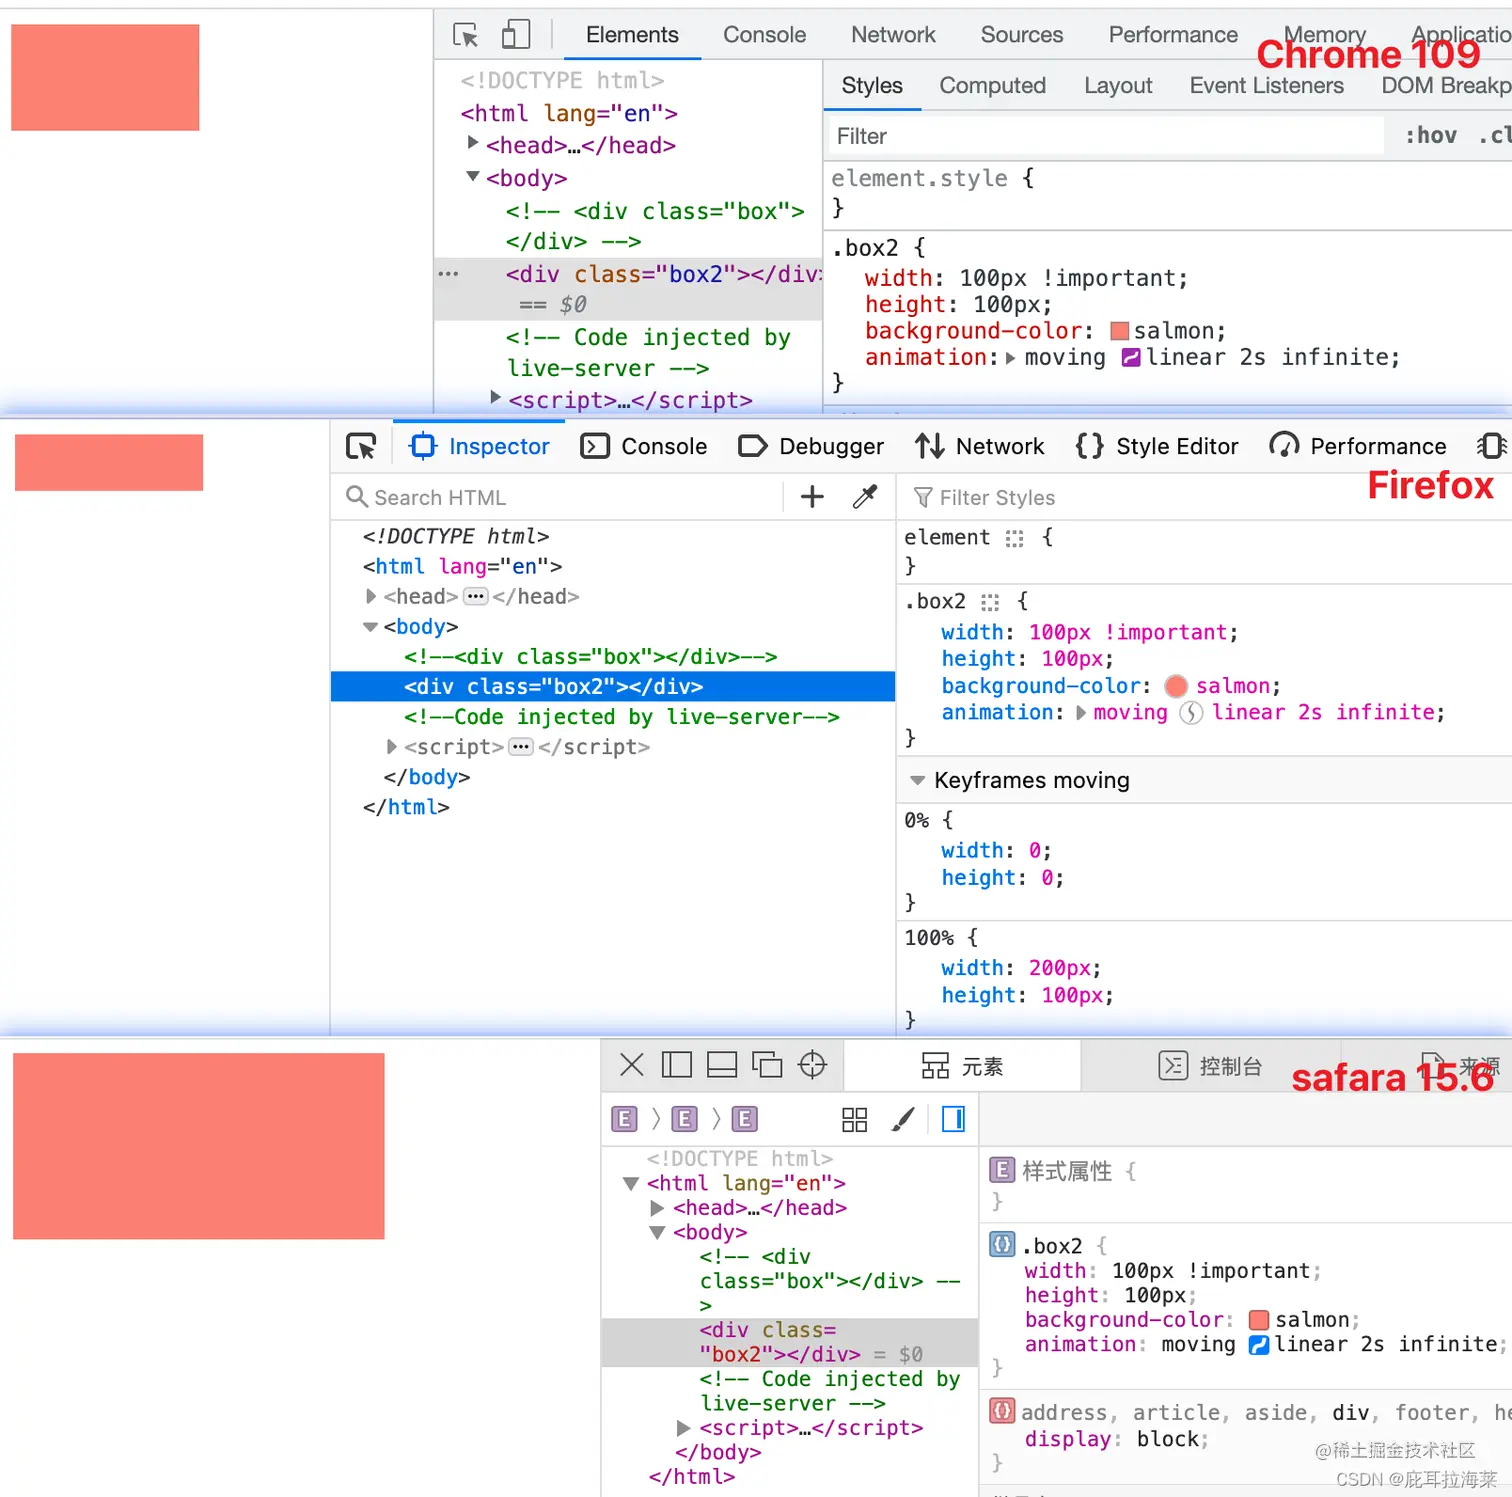Screen dimensions: 1512x1497
Task: Click Chrome inspect element picker icon
Action: point(465,35)
